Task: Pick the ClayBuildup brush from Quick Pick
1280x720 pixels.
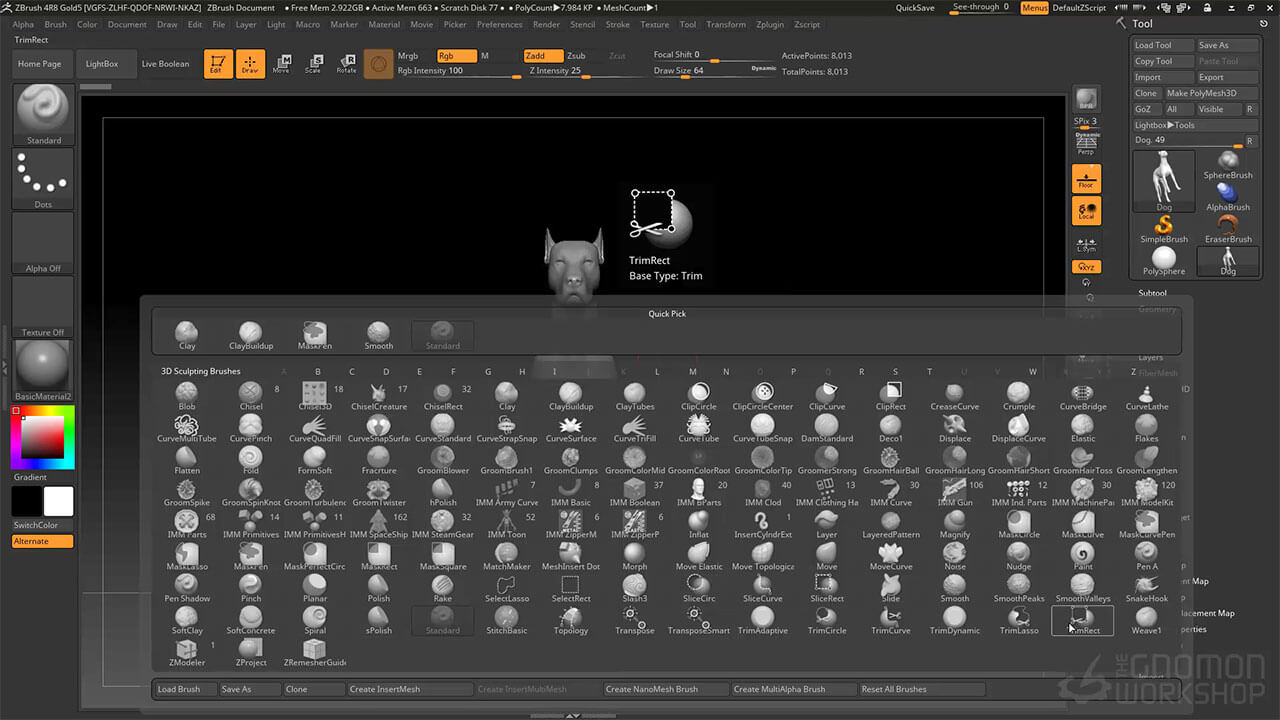Action: point(250,334)
